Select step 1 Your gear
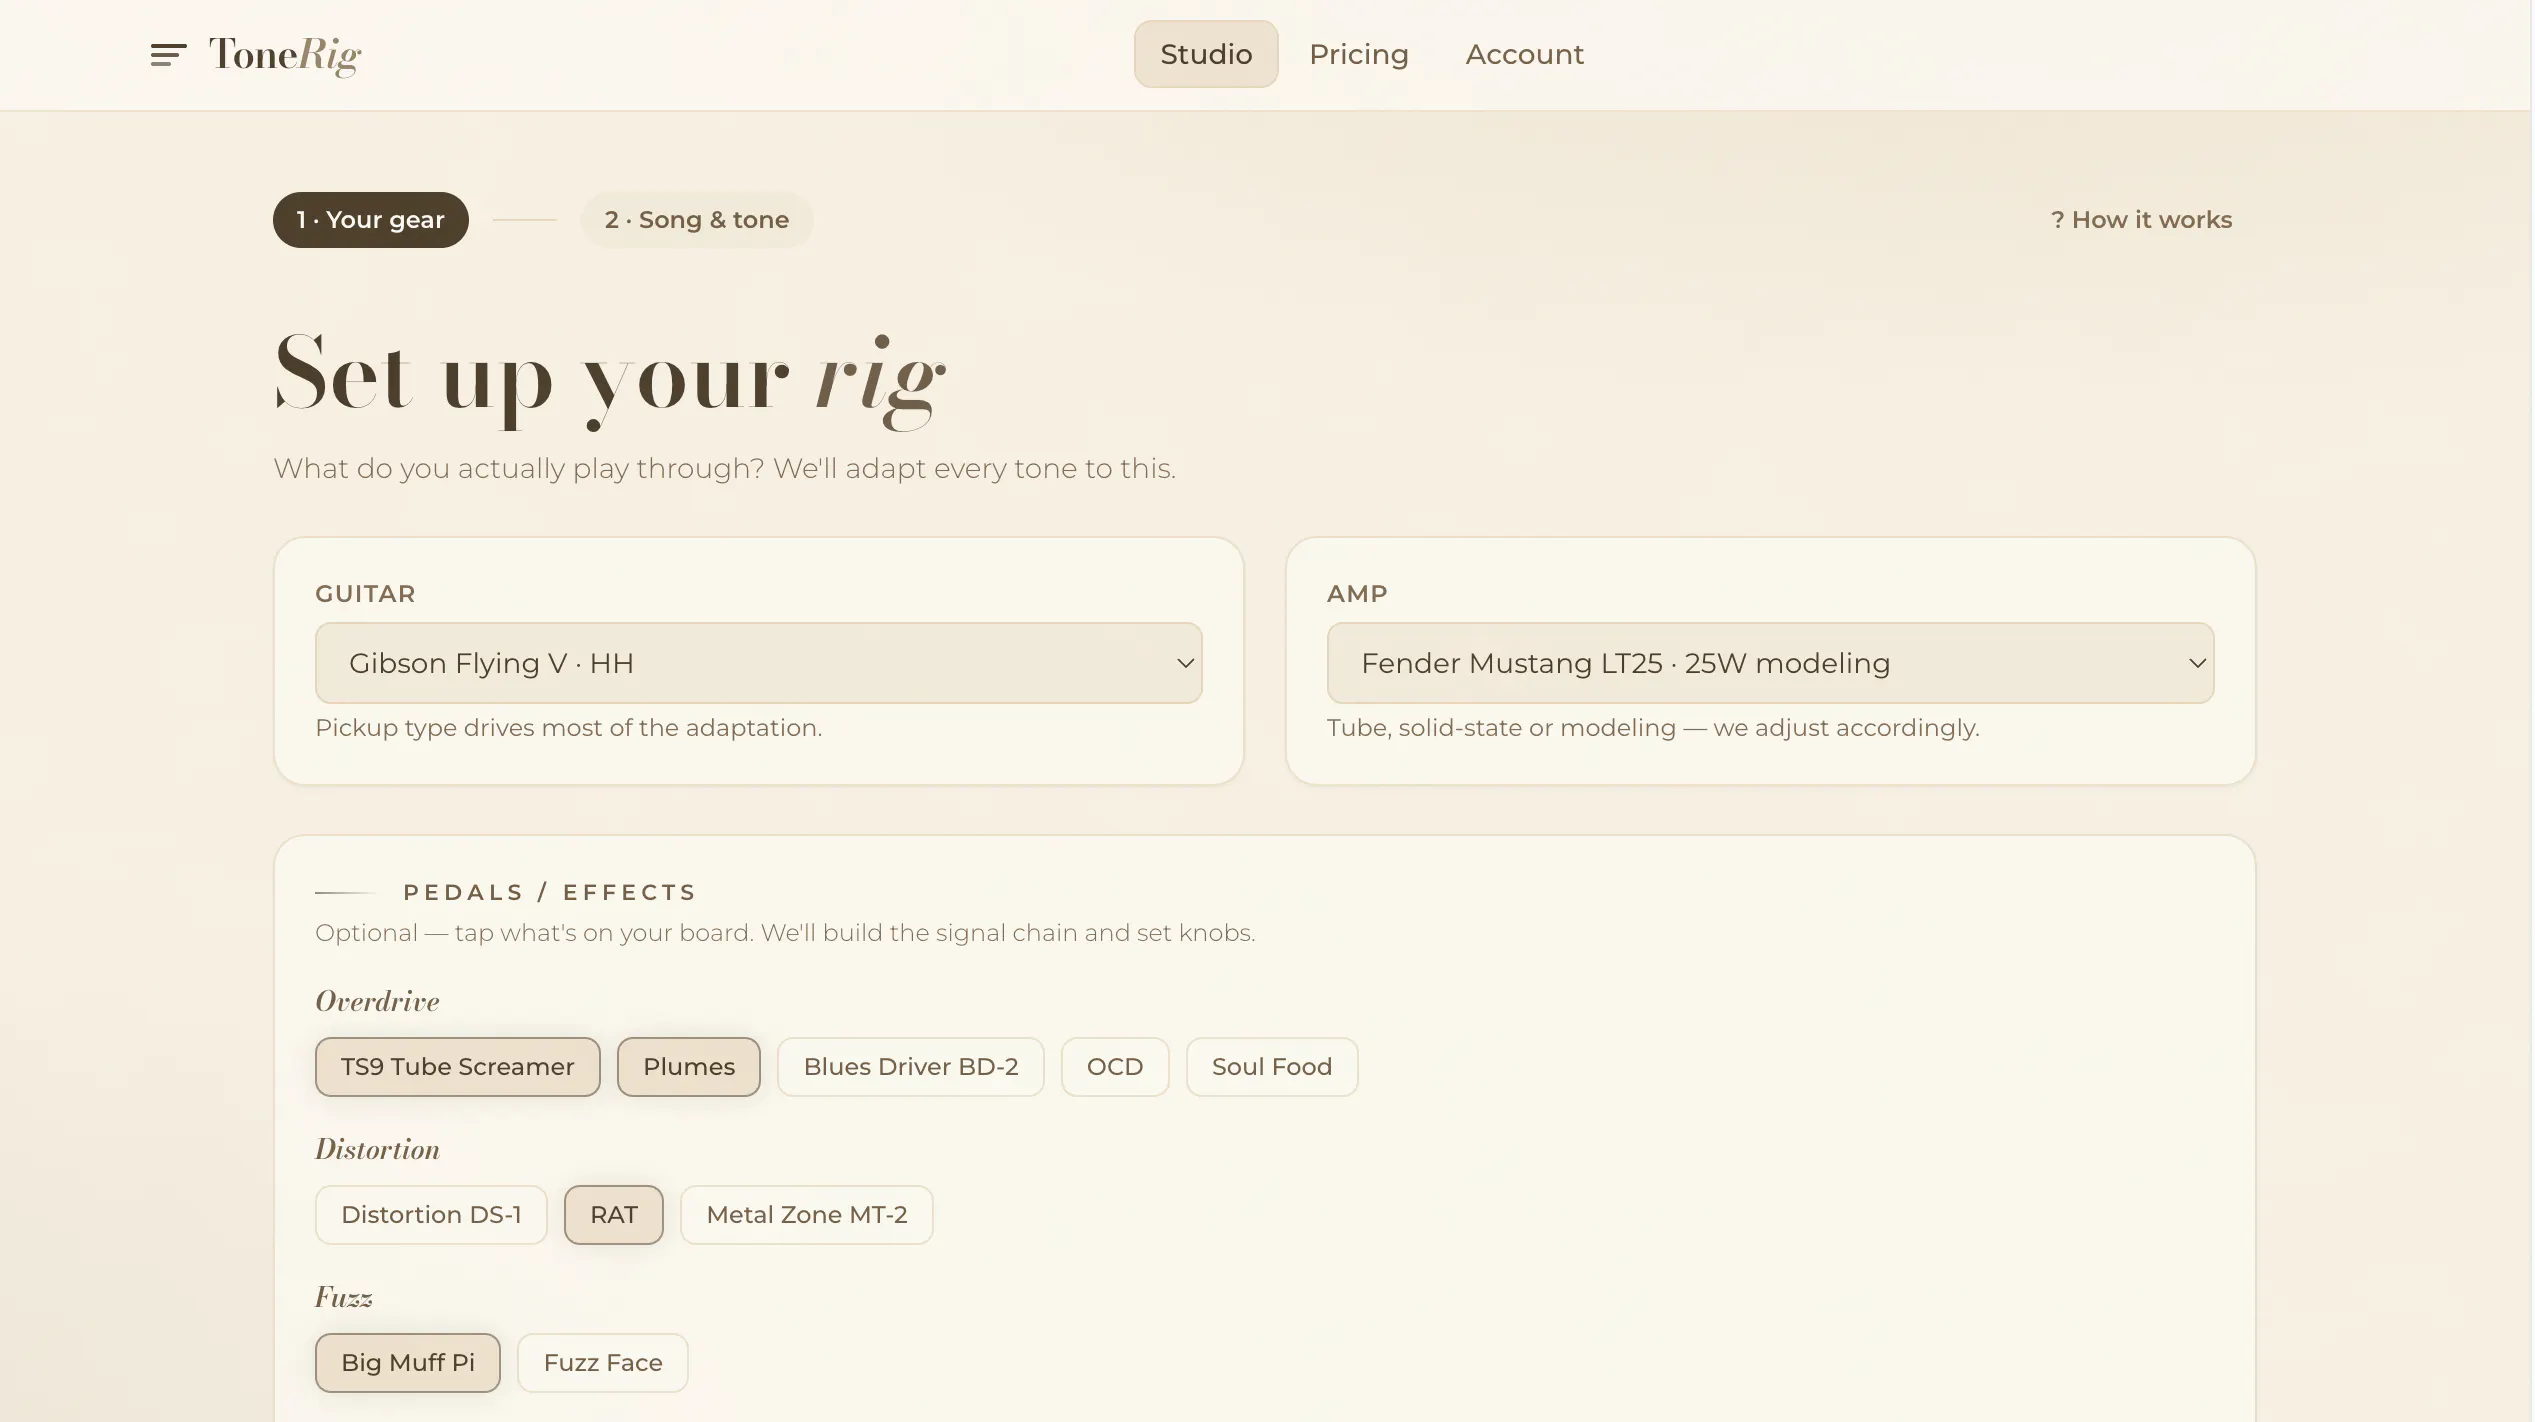Screen dimensions: 2535x1422 370,220
